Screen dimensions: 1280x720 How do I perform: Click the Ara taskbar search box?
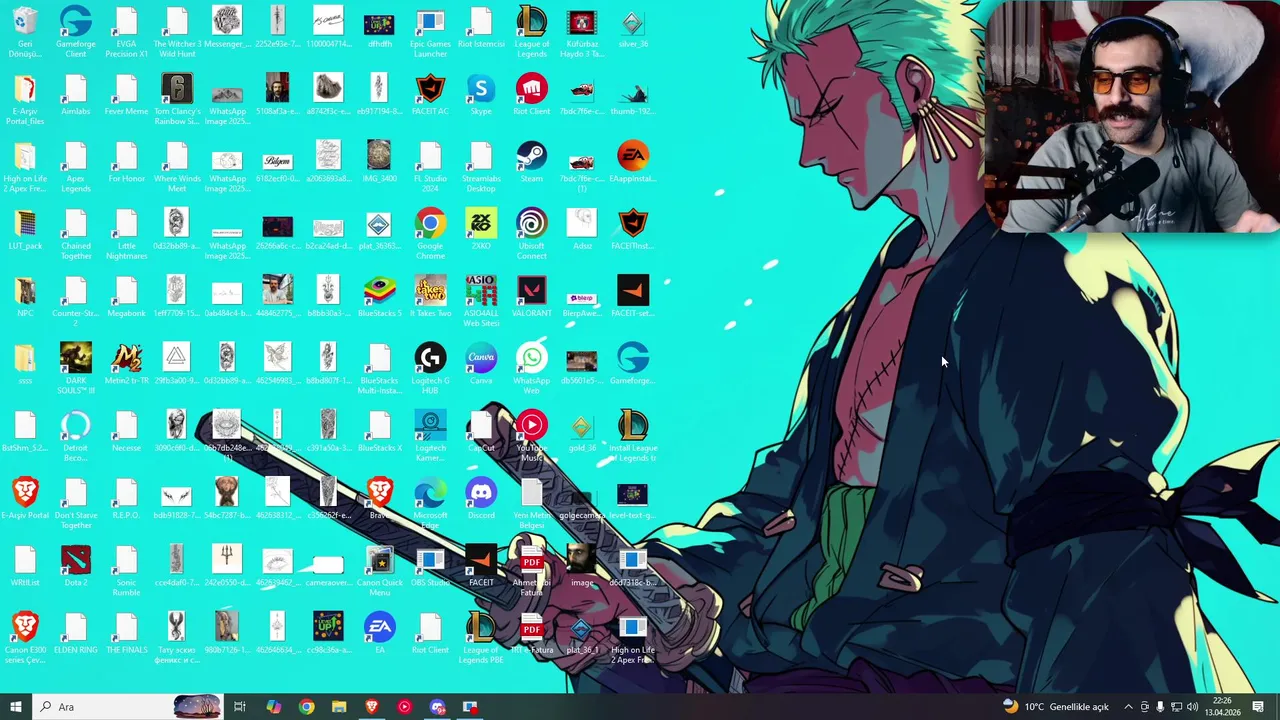pos(128,707)
